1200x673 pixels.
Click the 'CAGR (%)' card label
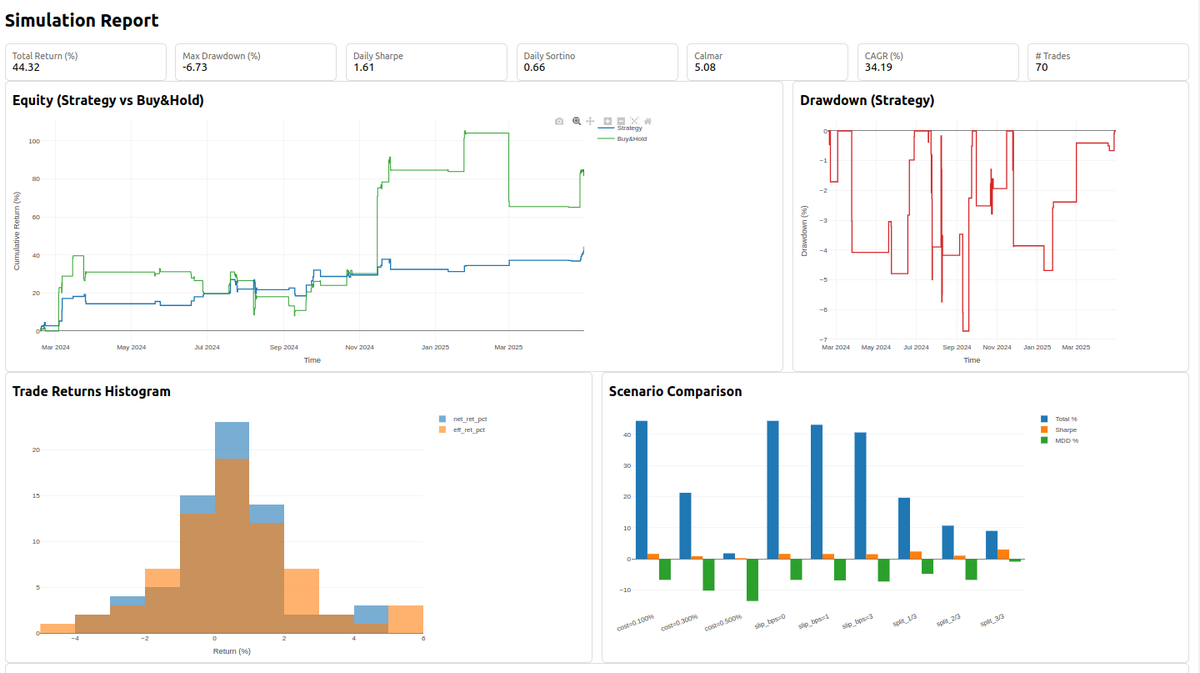[x=884, y=56]
